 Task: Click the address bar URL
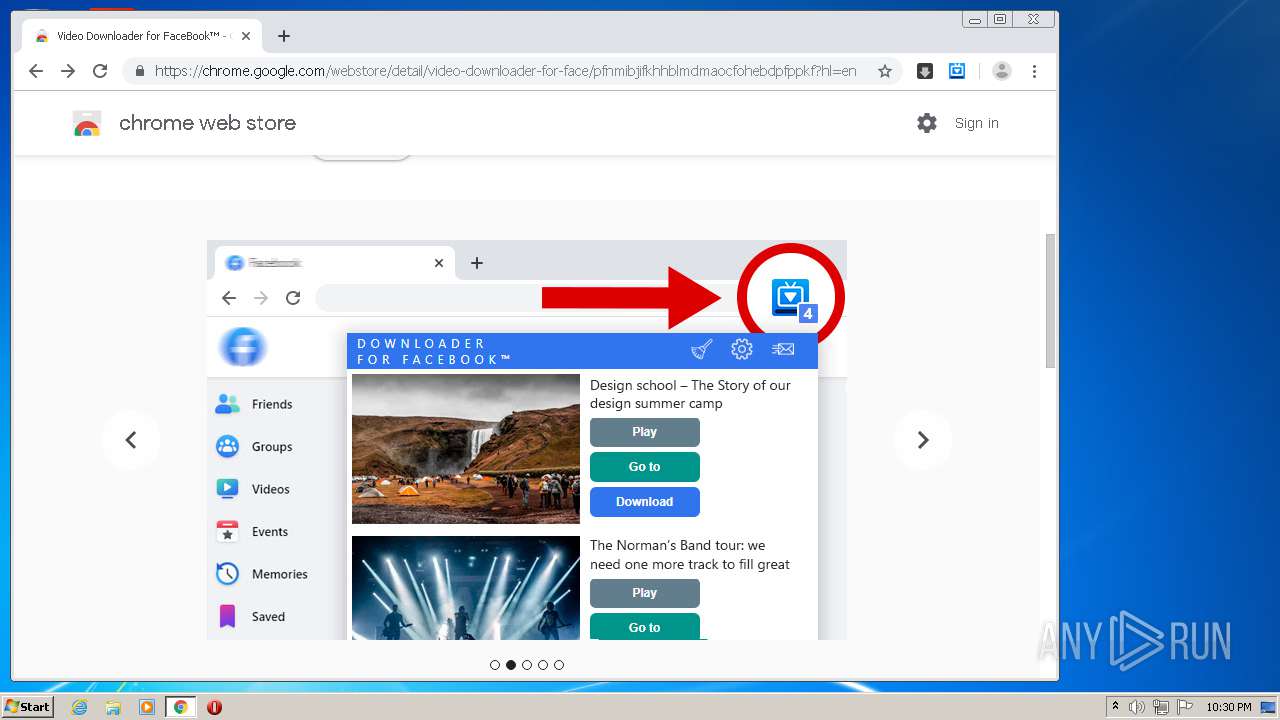505,71
